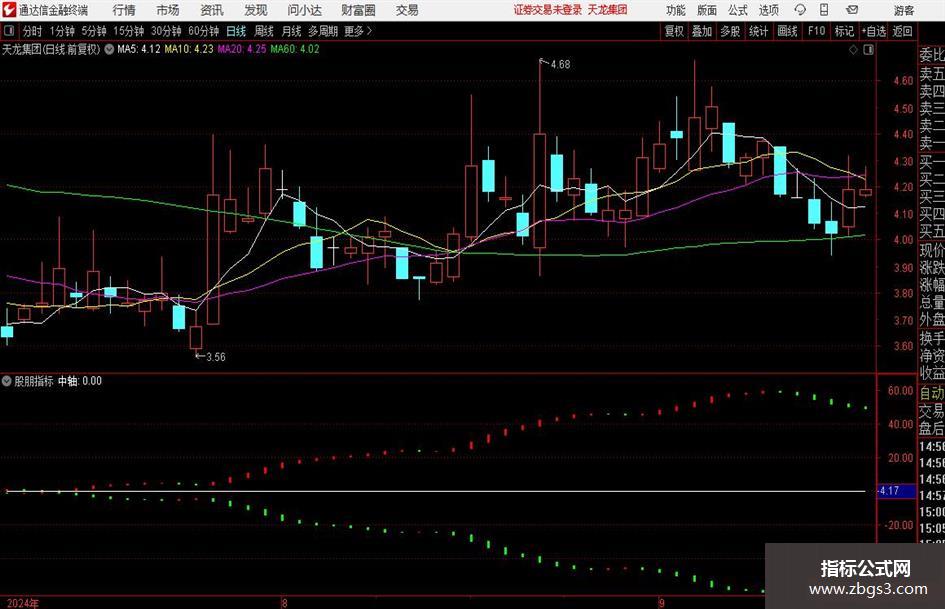This screenshot has height=609, width=945.
Task: Open the 交易 menu
Action: click(x=407, y=10)
